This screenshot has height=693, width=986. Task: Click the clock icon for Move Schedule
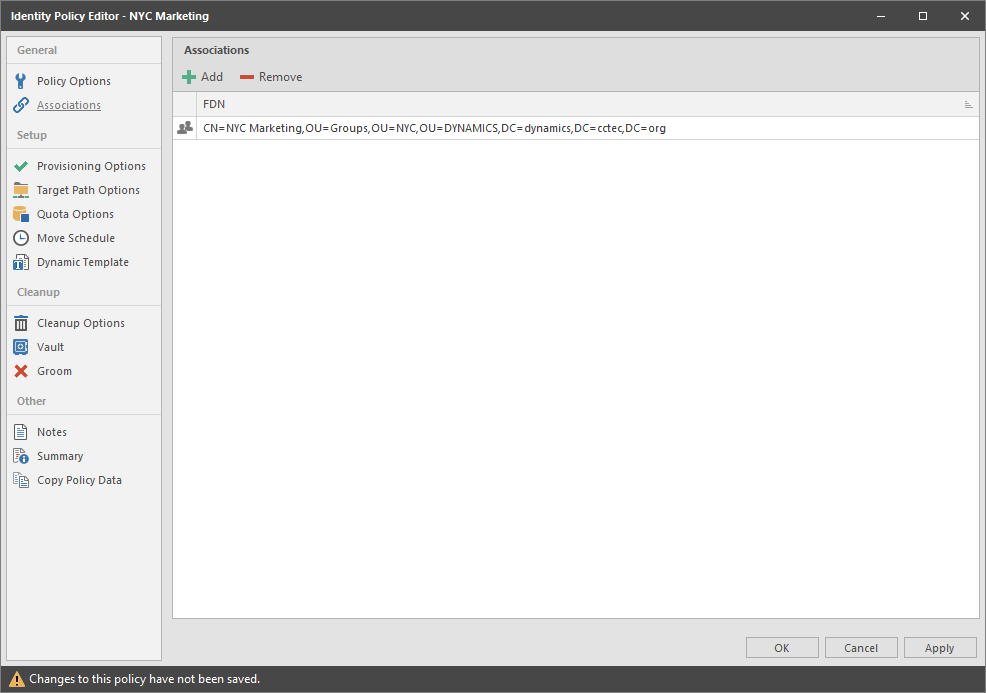point(21,238)
